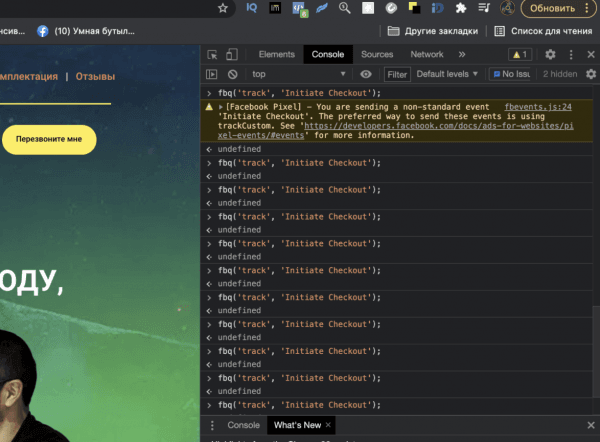Show the console sidebar
The height and width of the screenshot is (442, 600).
[x=212, y=74]
